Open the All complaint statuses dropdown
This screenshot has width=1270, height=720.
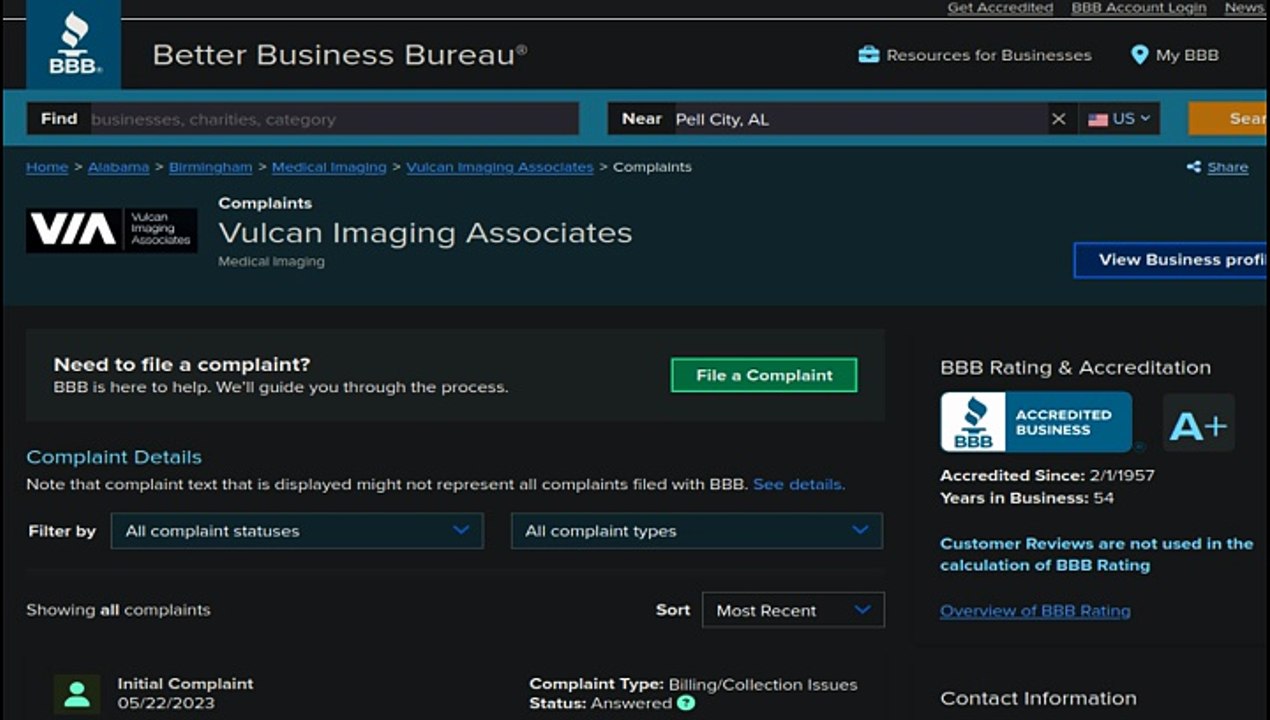297,531
